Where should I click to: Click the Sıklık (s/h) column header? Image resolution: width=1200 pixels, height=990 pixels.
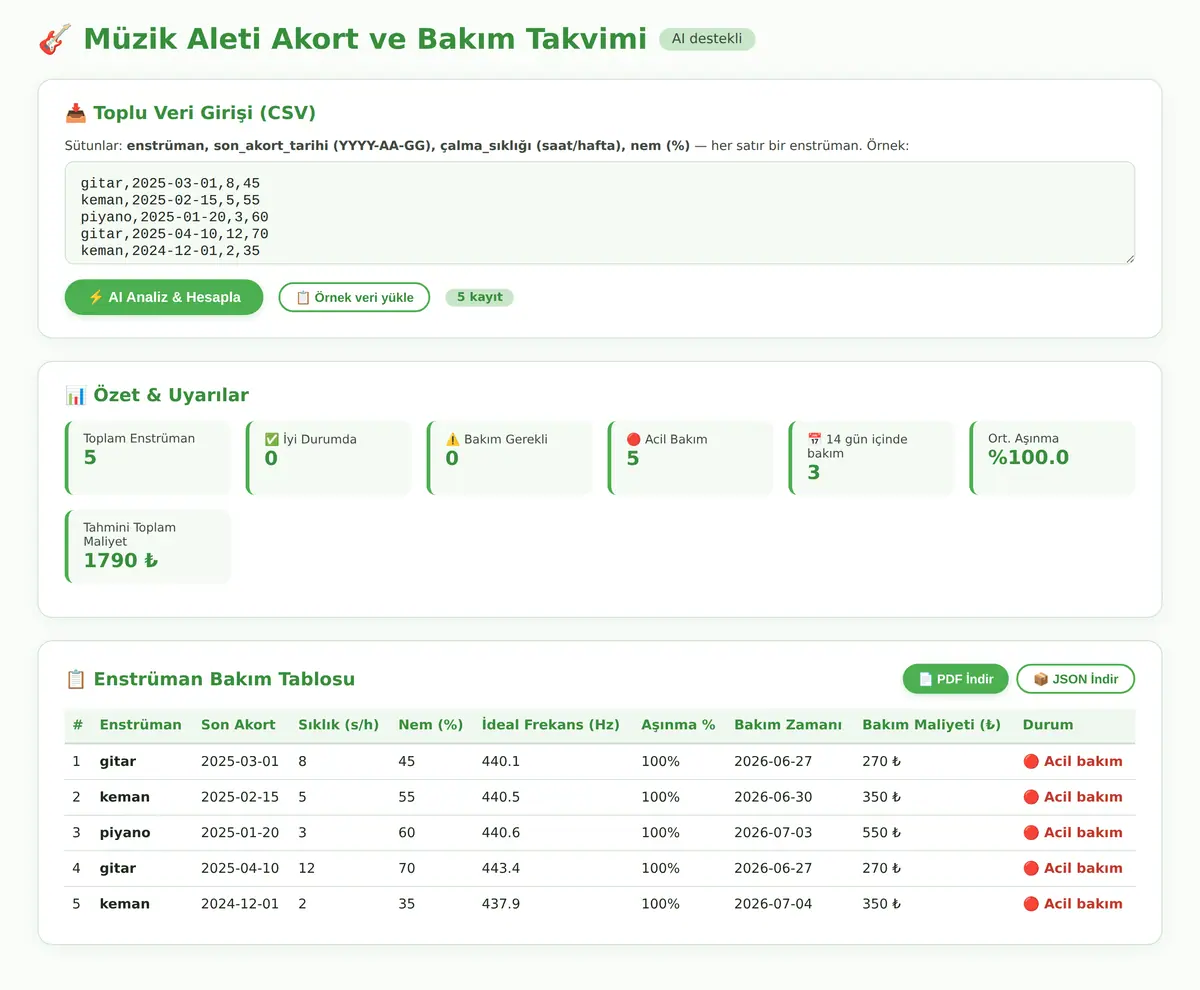pos(338,725)
